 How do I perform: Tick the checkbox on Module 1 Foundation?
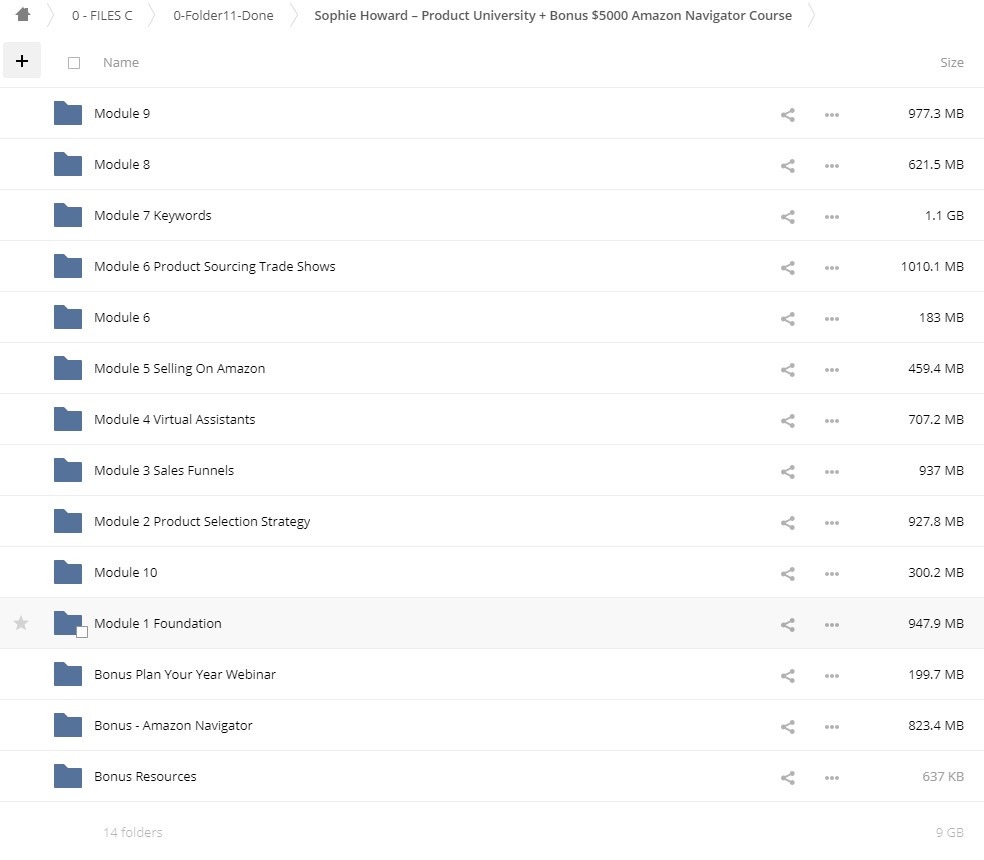(82, 631)
